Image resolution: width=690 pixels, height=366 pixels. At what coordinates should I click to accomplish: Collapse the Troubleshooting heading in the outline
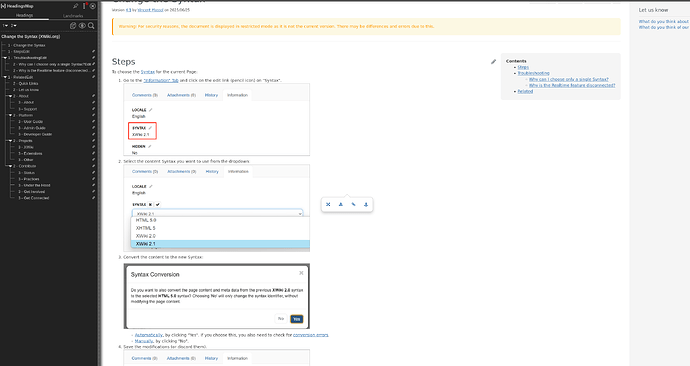5,58
